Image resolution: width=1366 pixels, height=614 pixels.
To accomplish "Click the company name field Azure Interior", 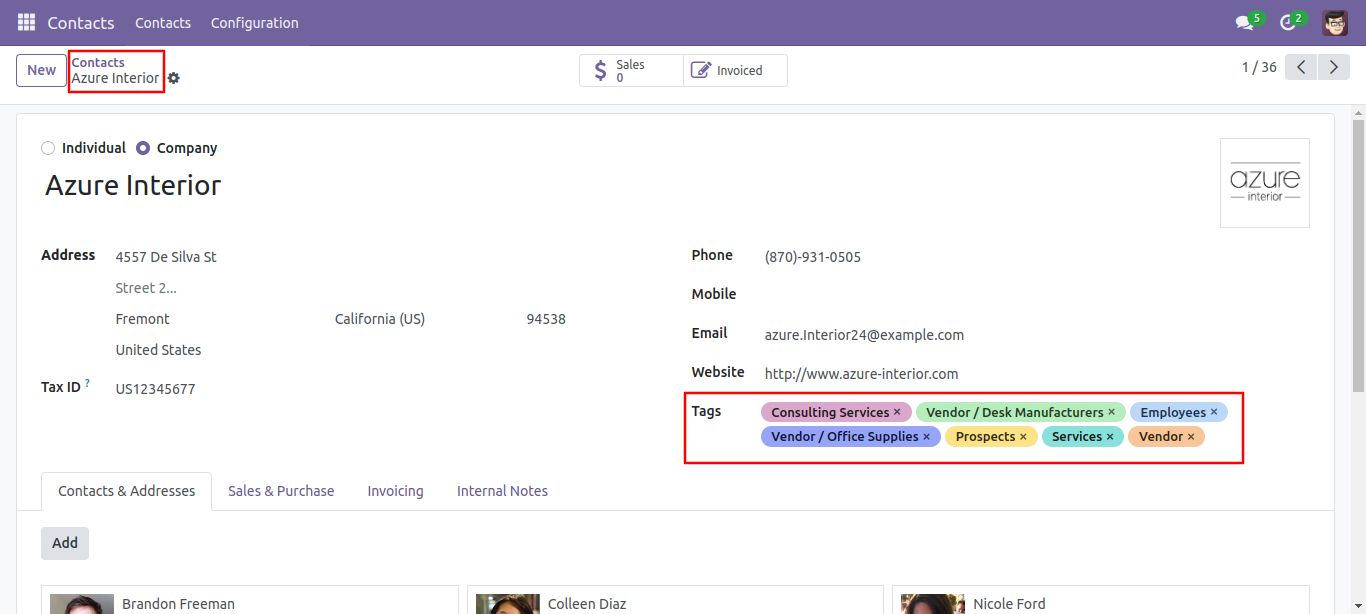I will 133,186.
